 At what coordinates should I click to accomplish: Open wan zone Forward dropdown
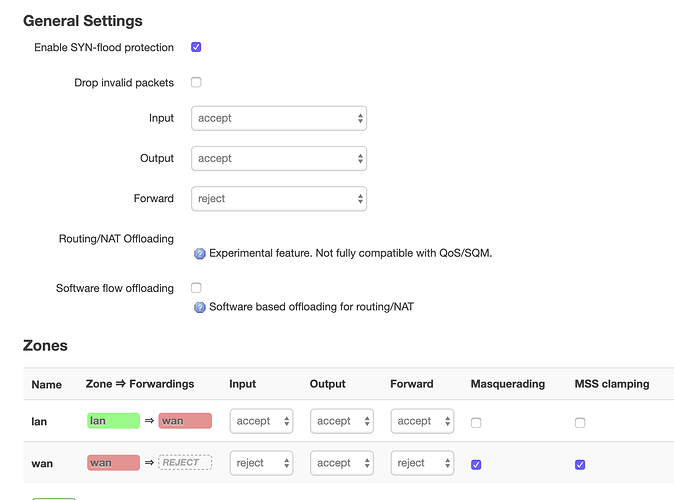click(422, 463)
